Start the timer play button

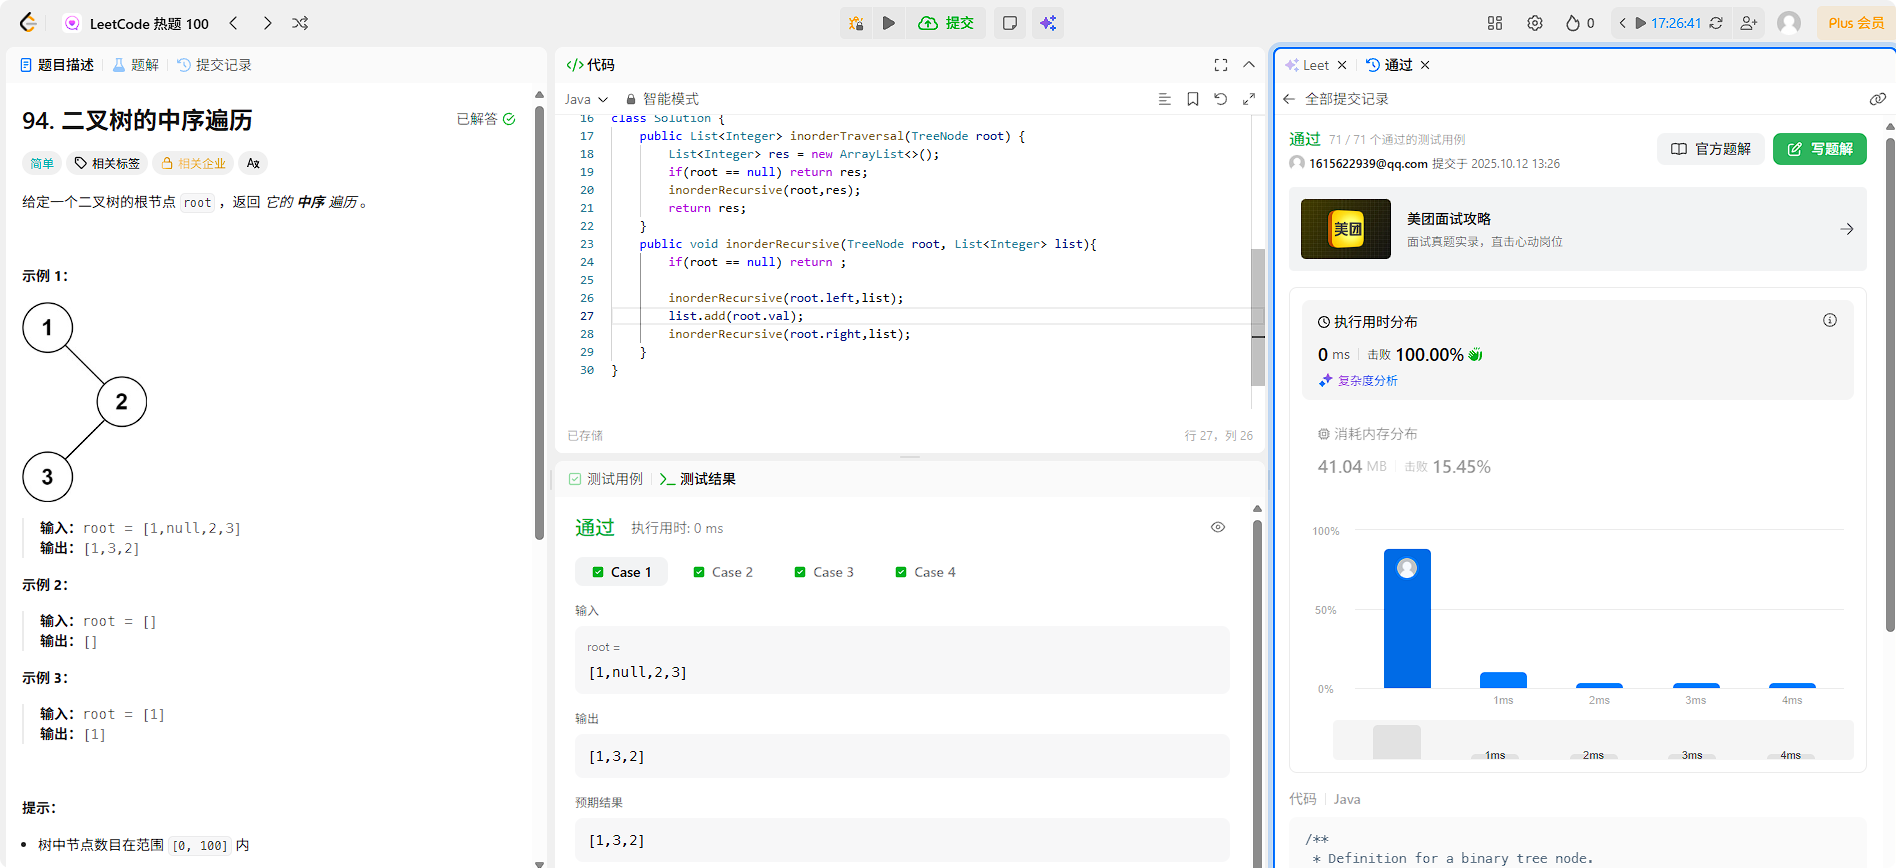click(x=1641, y=23)
